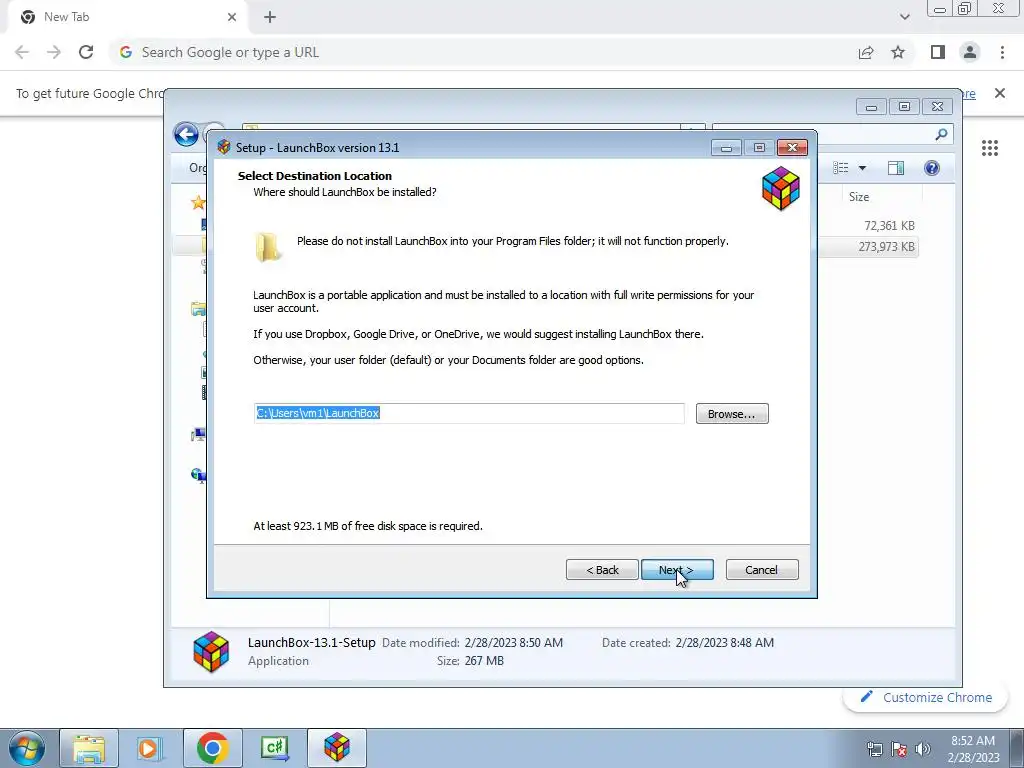Click the folder icon in setup dialog
Image resolution: width=1024 pixels, height=768 pixels.
(267, 247)
